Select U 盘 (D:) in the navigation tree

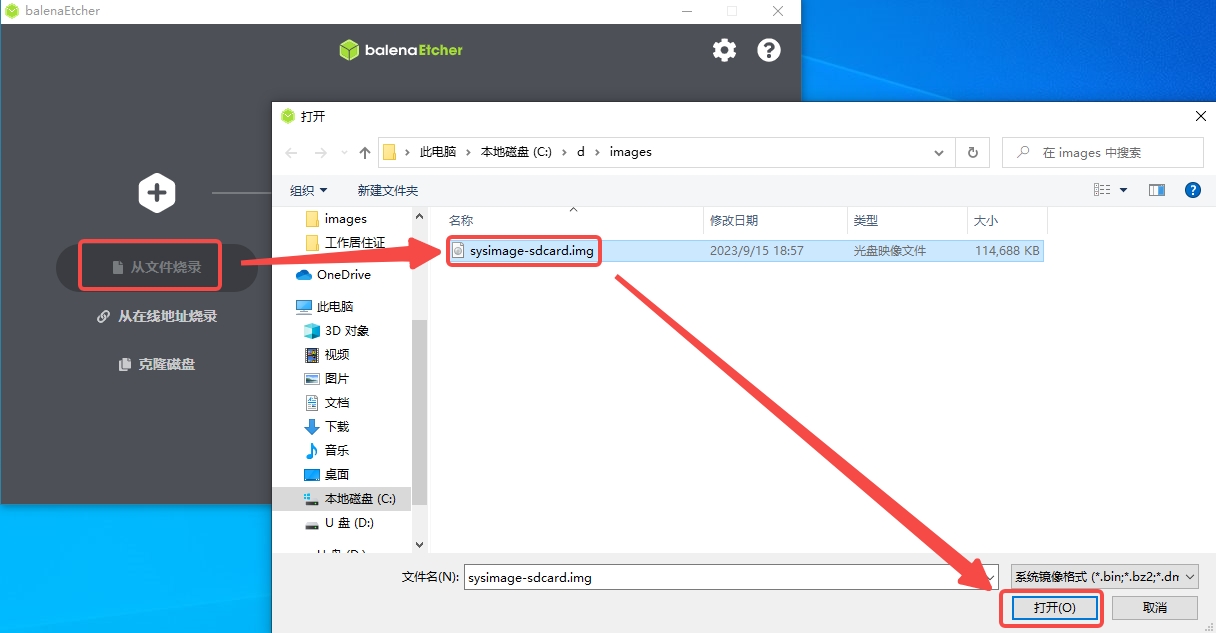click(339, 523)
